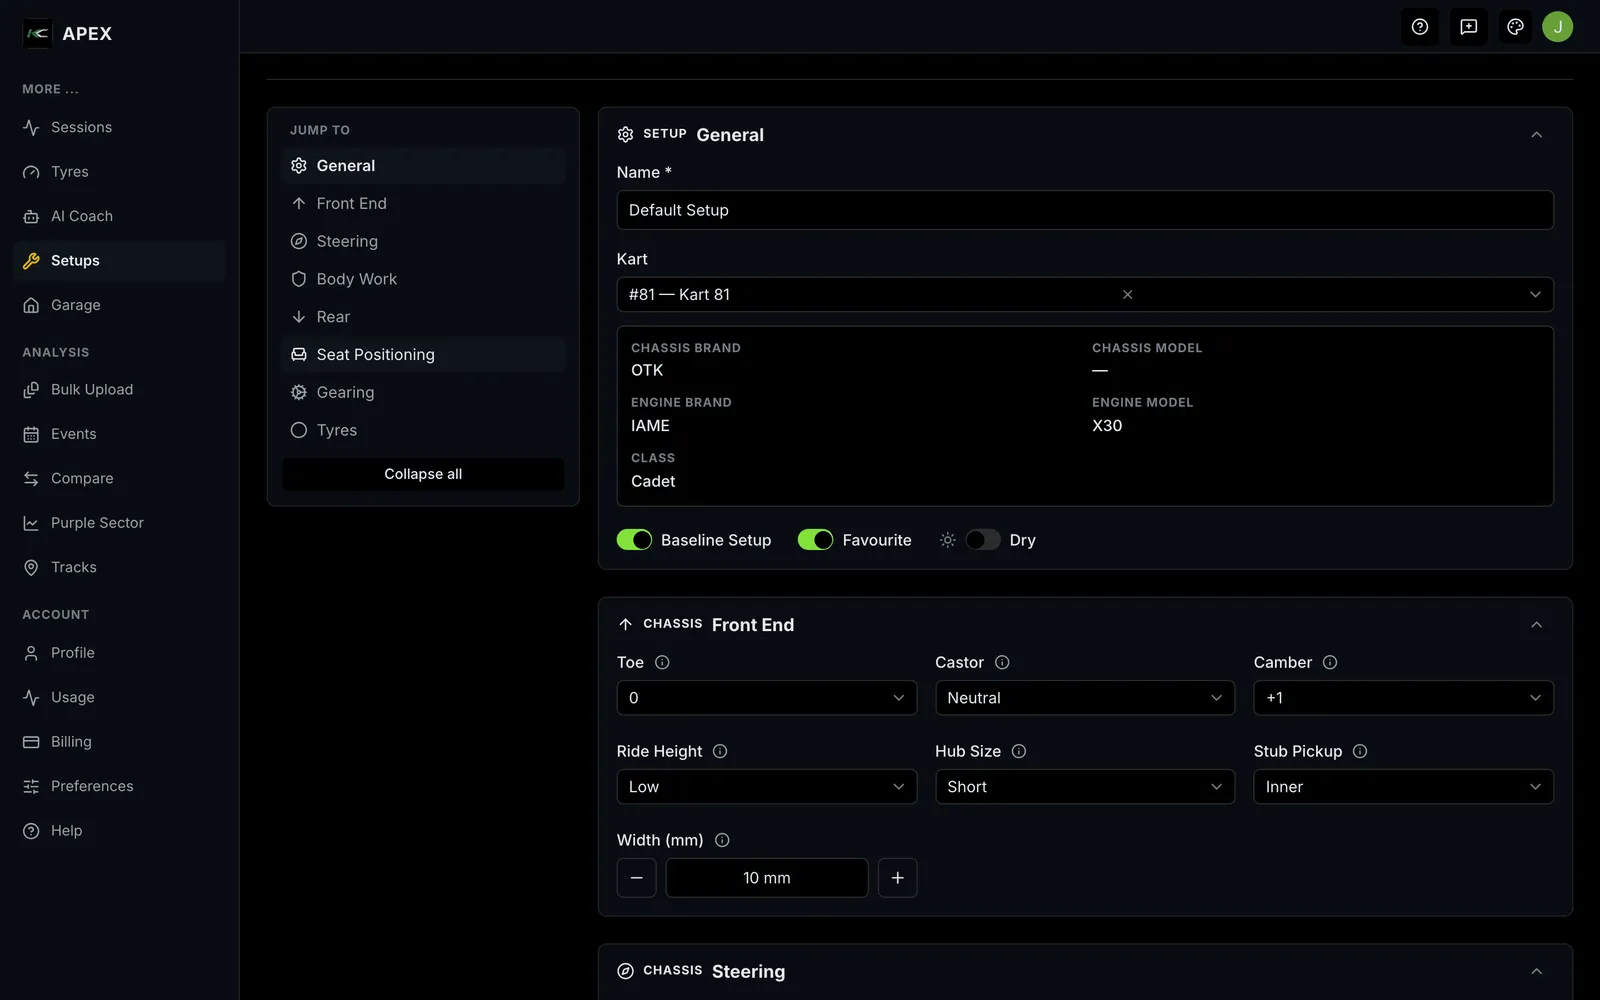Jump to Body Work section
The width and height of the screenshot is (1600, 1000).
pos(423,279)
